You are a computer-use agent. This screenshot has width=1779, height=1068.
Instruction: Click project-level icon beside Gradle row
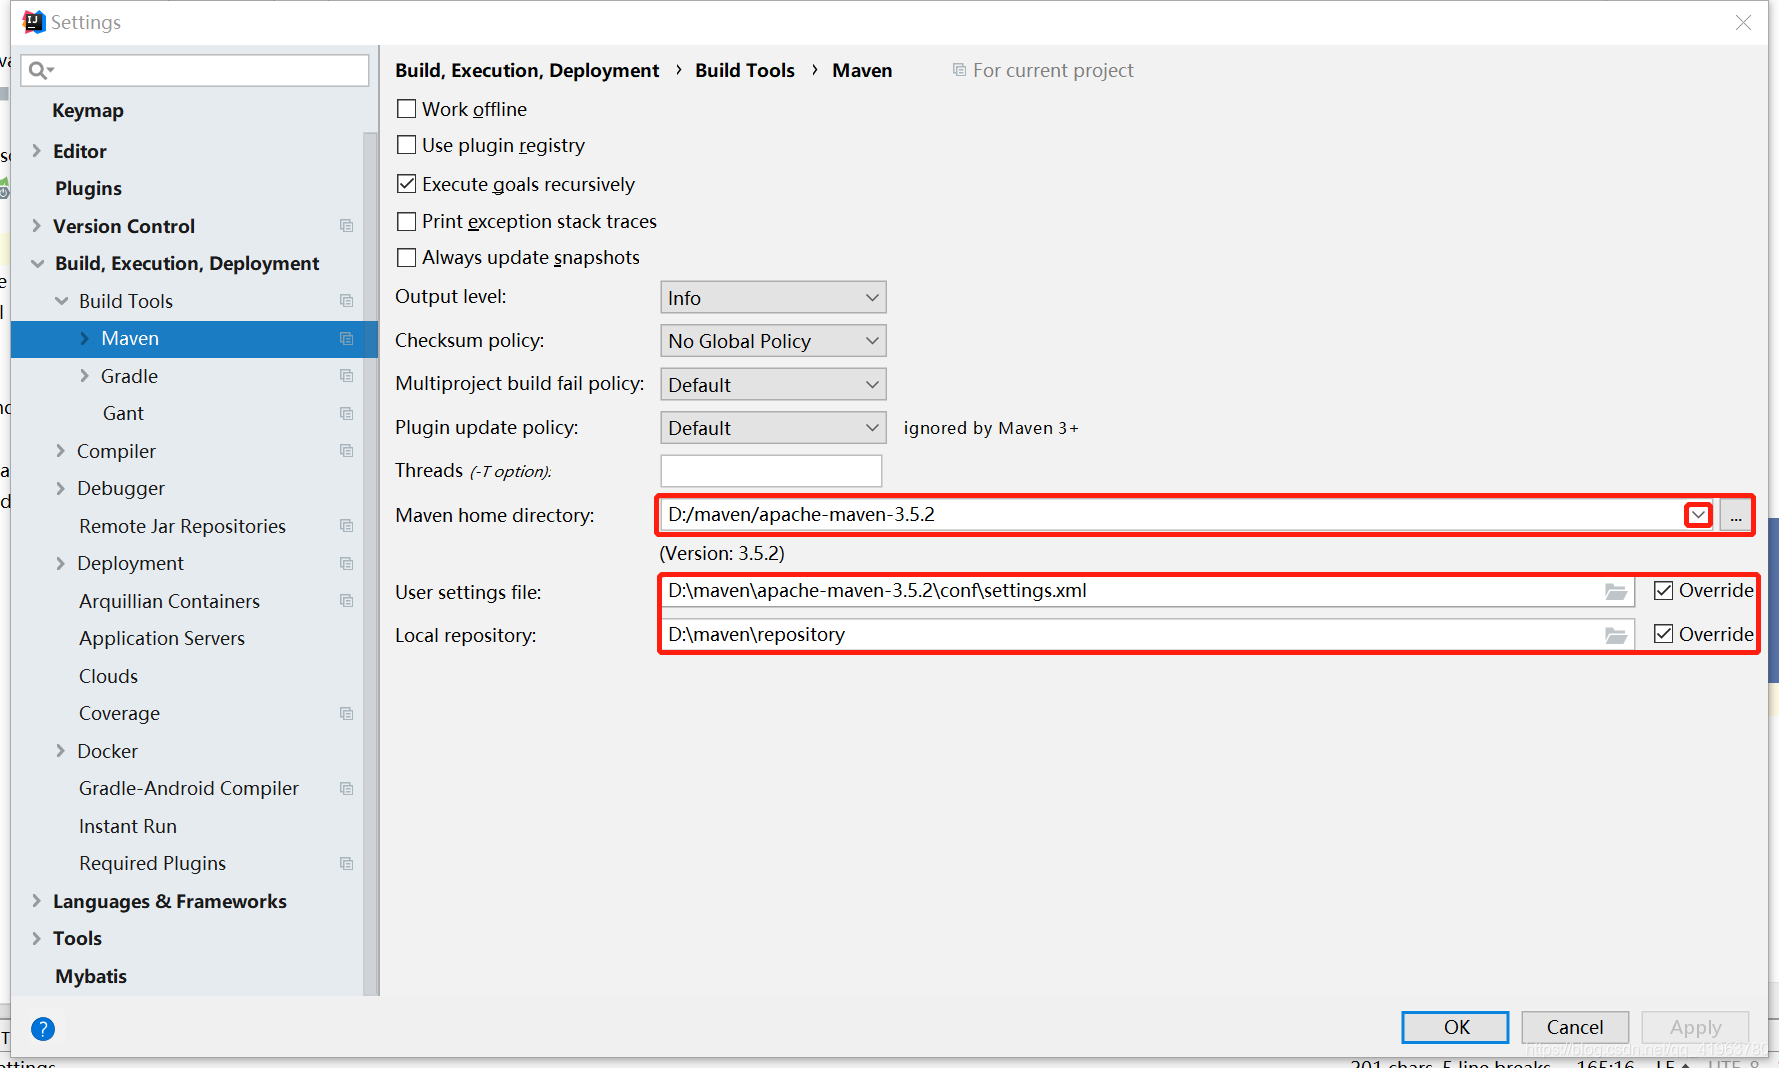point(347,376)
